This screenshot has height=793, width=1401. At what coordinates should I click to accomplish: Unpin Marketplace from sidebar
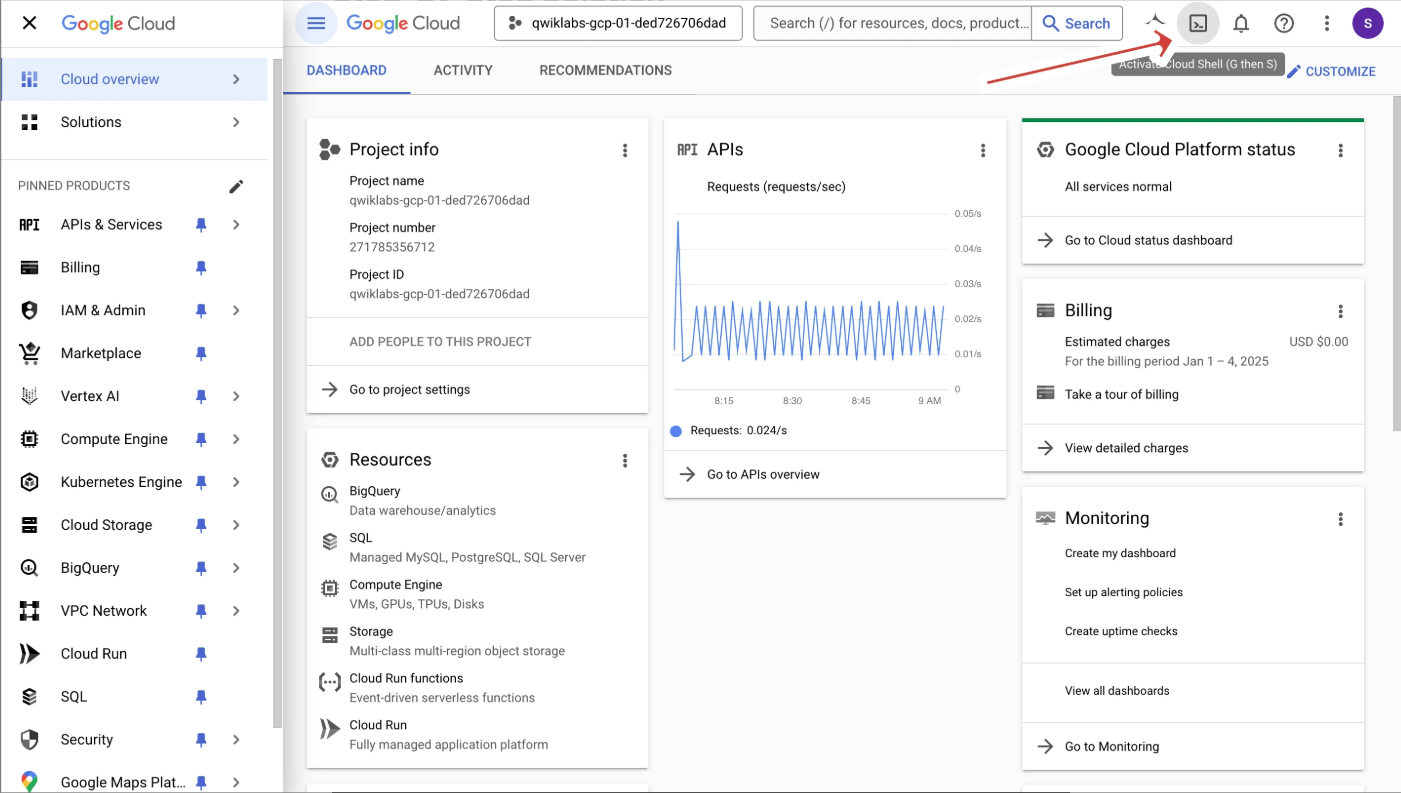pos(201,354)
